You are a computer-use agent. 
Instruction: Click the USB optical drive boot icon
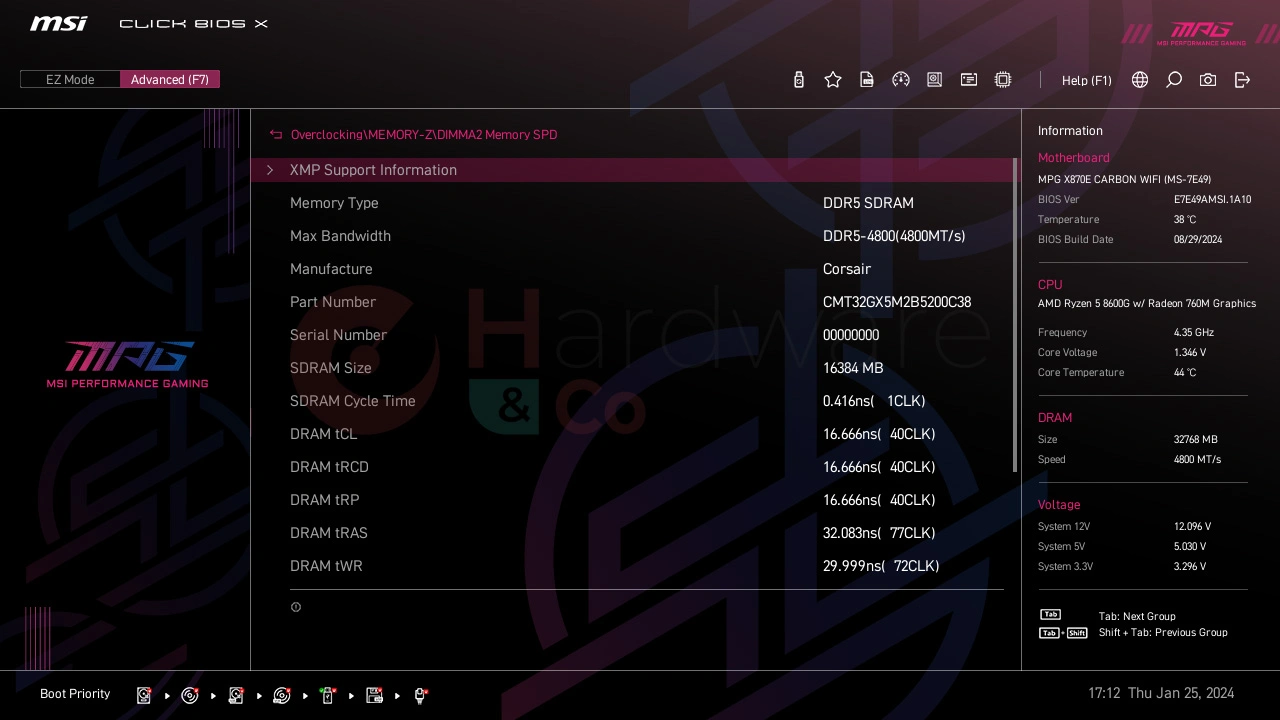tap(282, 695)
